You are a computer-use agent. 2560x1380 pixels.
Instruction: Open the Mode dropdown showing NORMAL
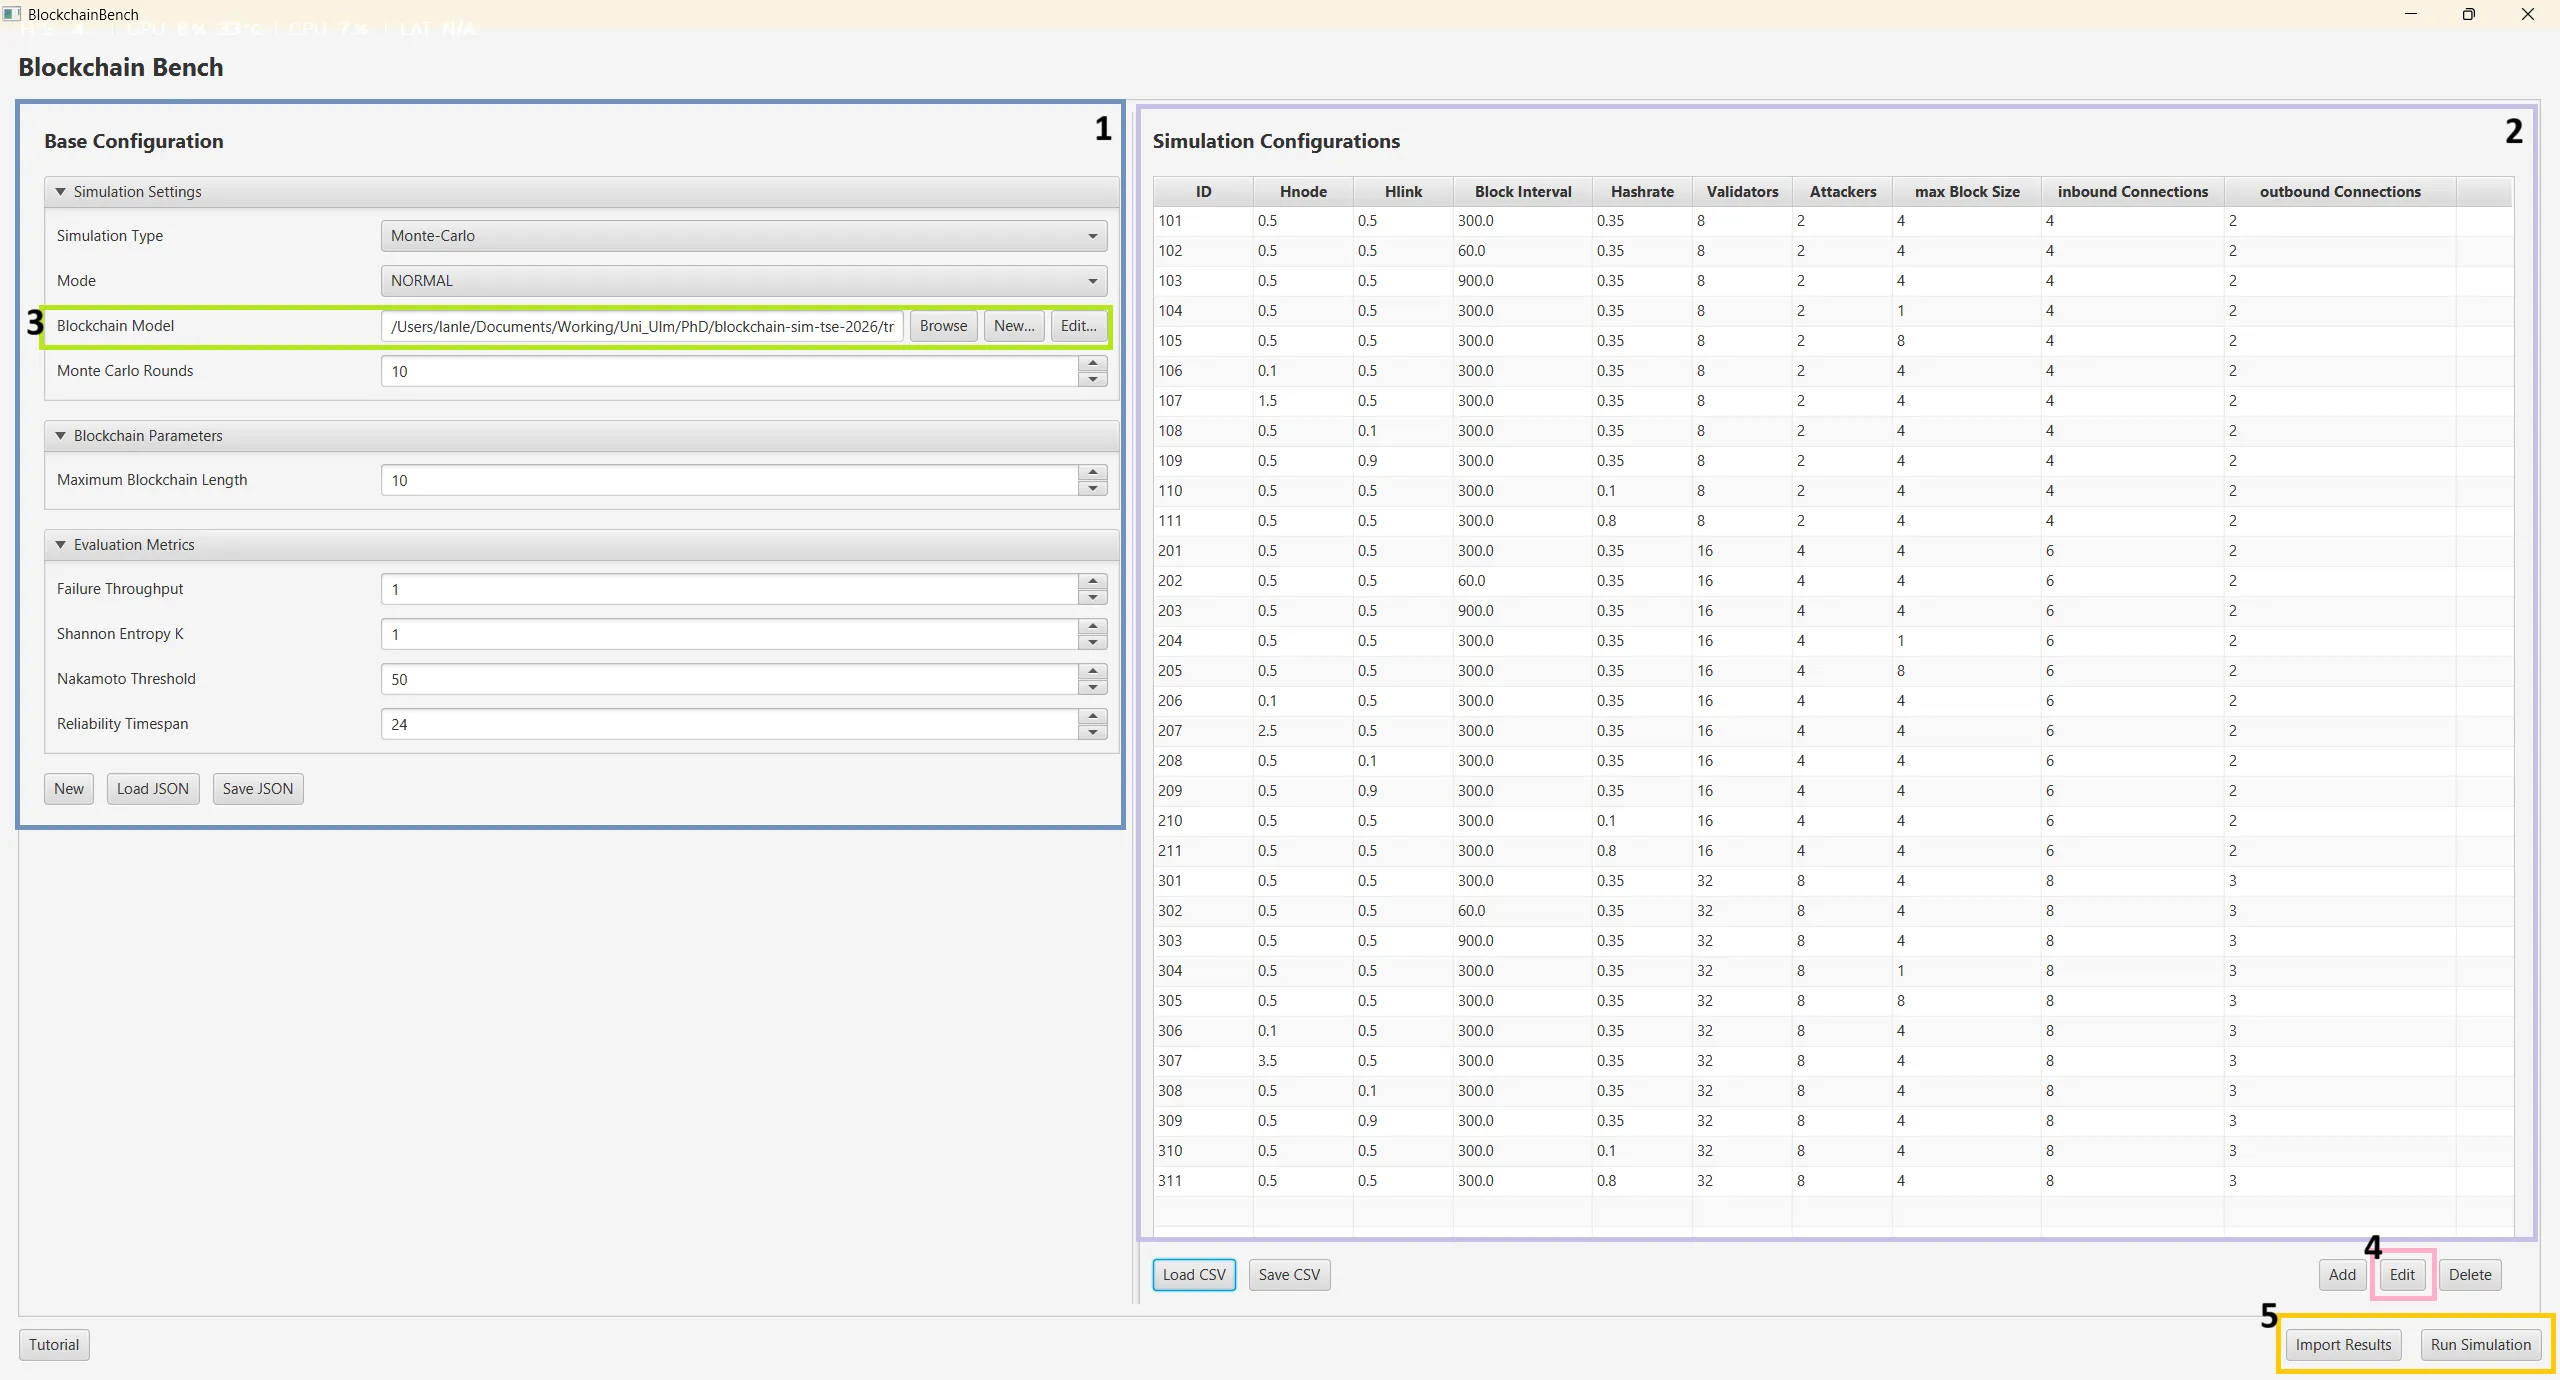click(743, 281)
